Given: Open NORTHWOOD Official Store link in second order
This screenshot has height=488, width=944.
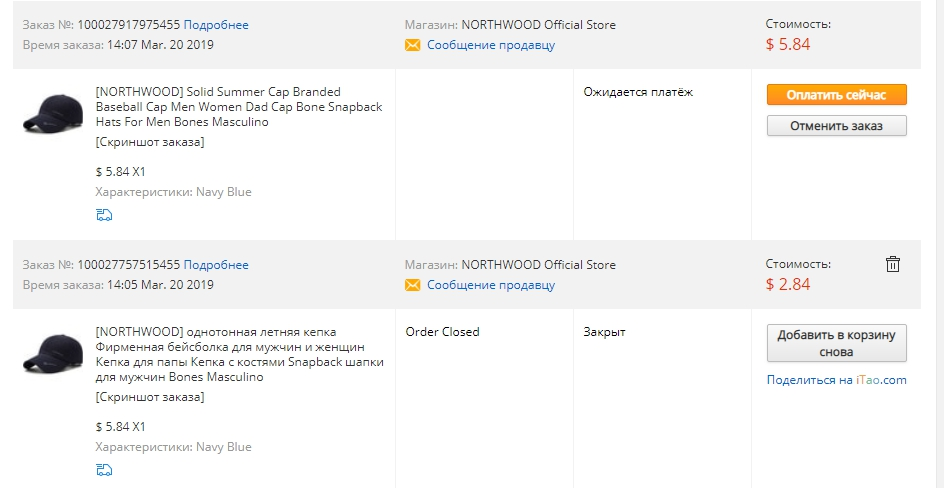Looking at the screenshot, I should (539, 265).
